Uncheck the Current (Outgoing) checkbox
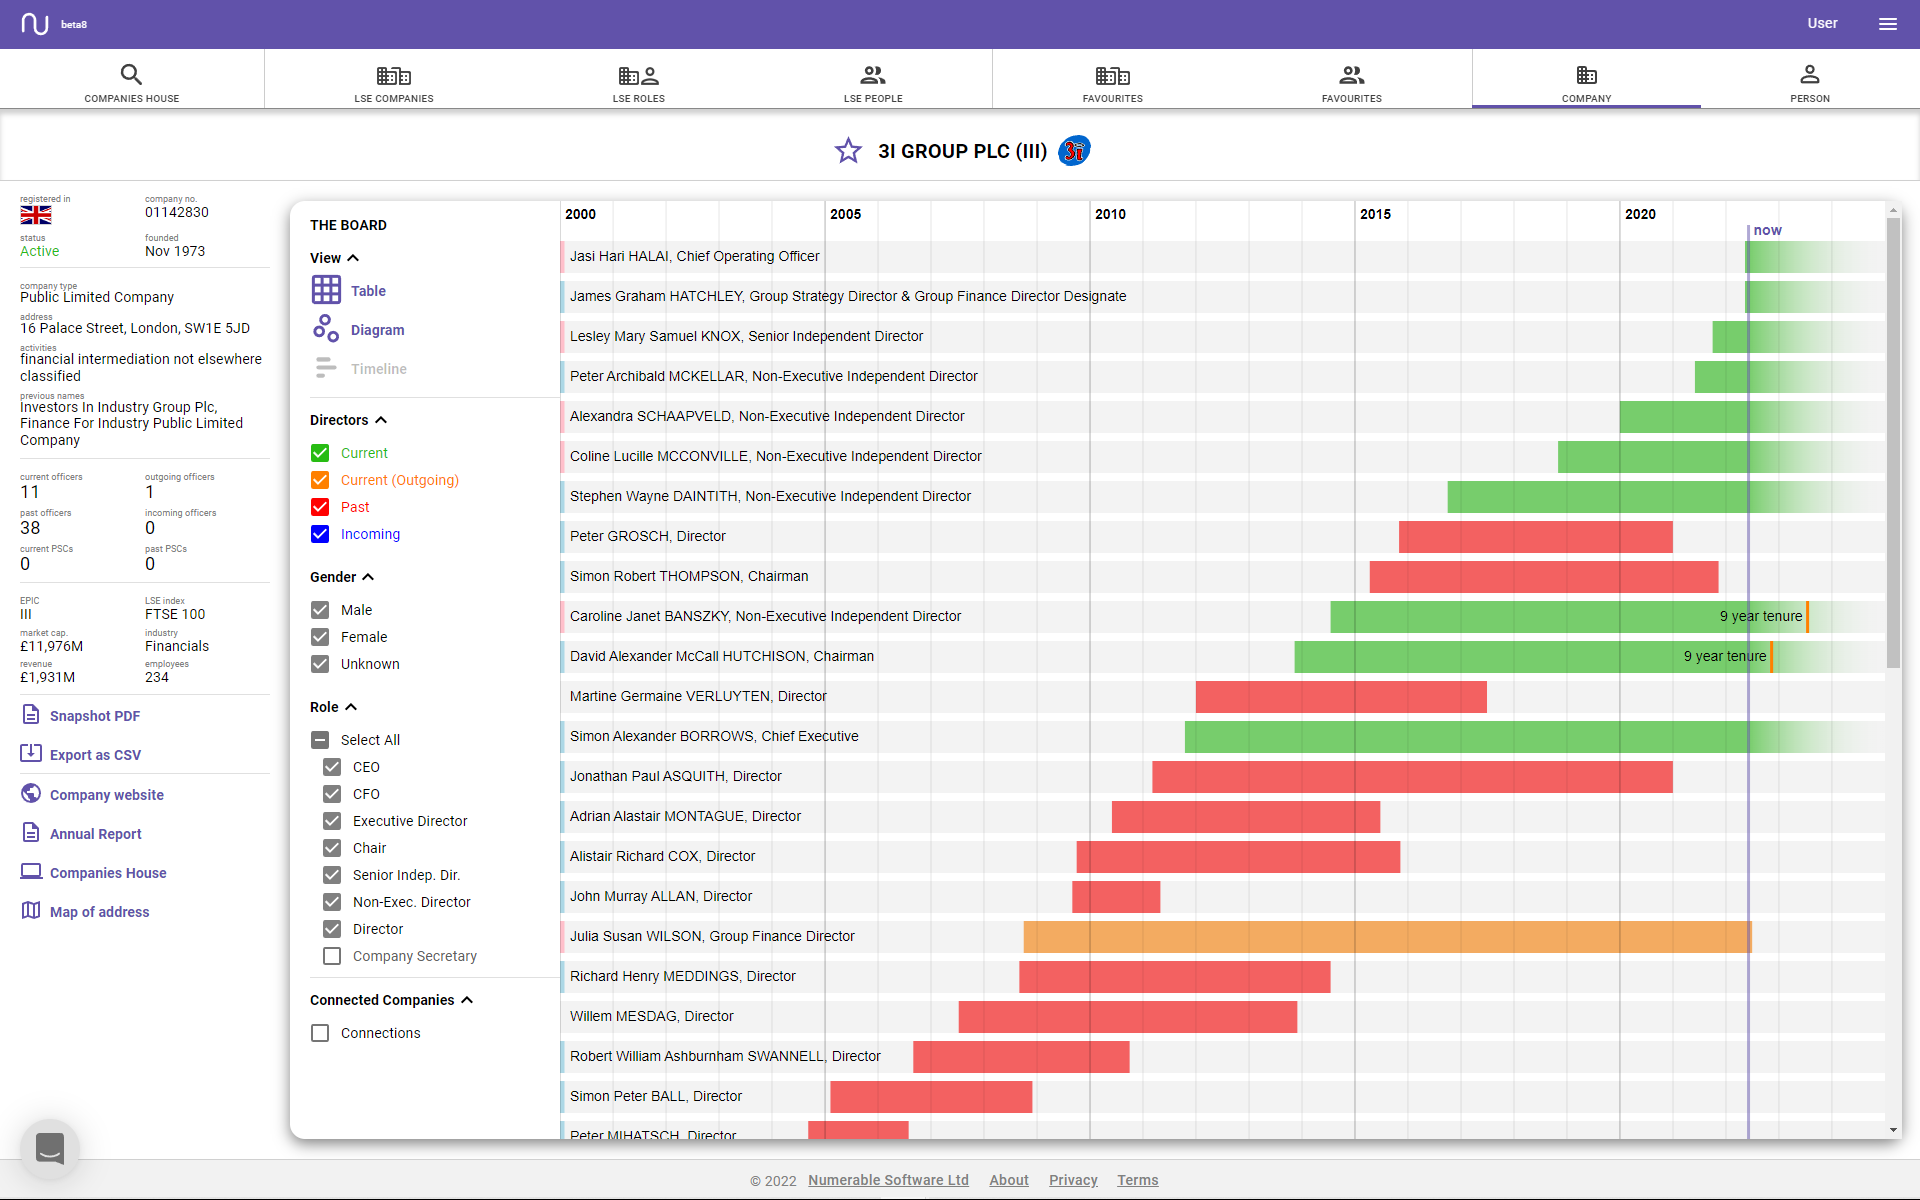Screen dimensions: 1920x1200 320,480
